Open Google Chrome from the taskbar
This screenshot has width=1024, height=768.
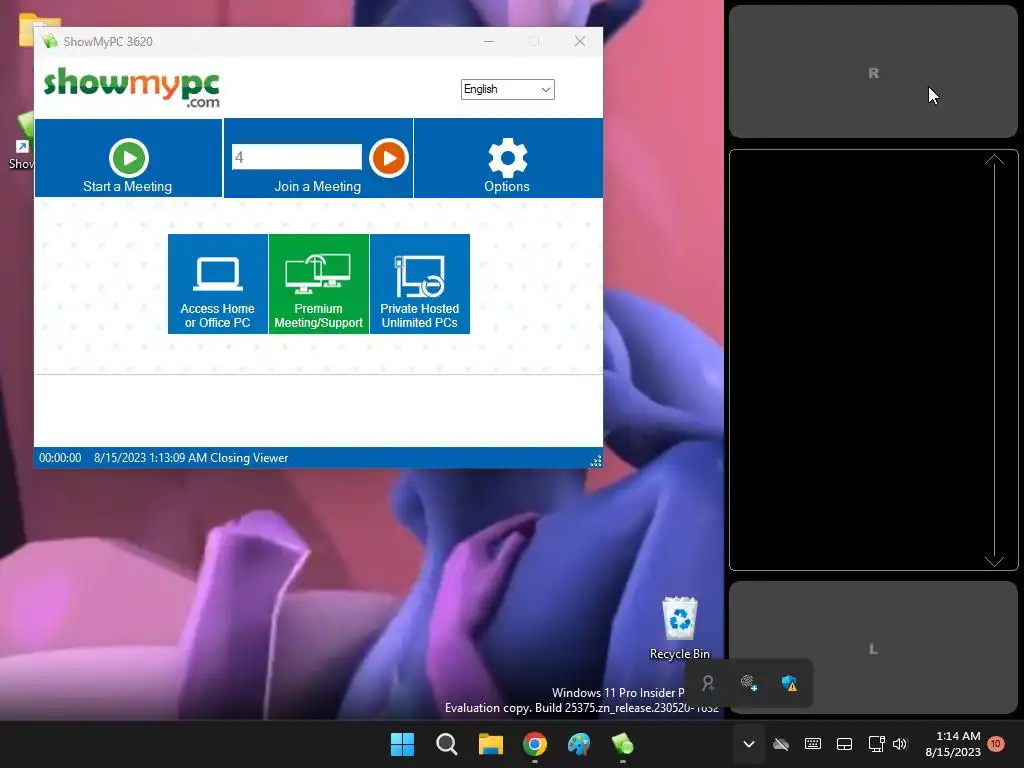tap(535, 744)
